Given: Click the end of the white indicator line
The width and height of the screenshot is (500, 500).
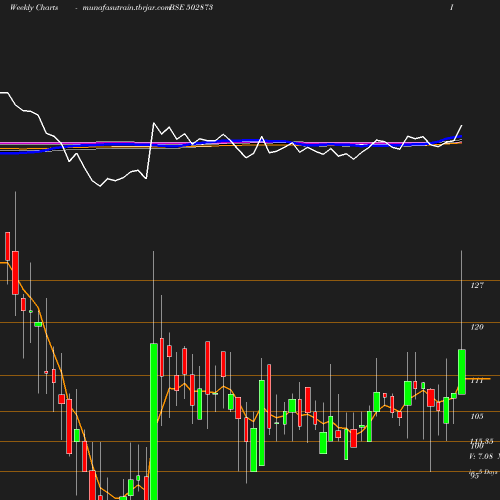Looking at the screenshot, I should coord(462,126).
